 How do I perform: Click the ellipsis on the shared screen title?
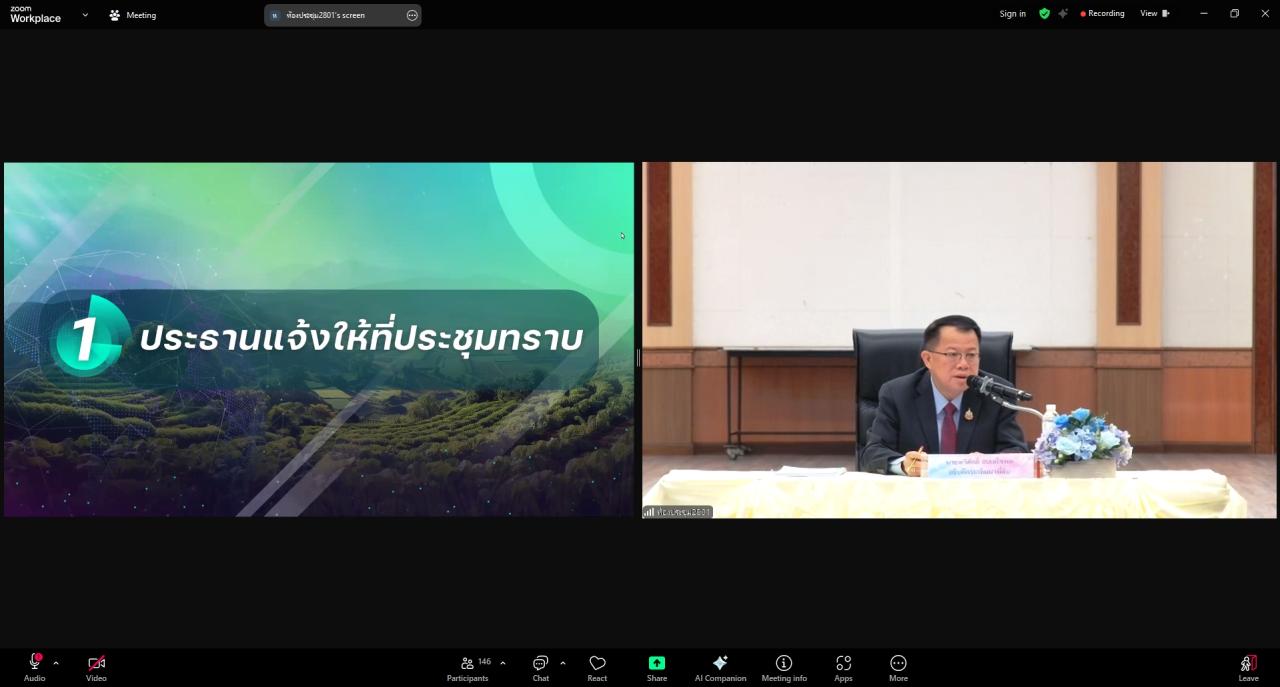[x=411, y=14]
